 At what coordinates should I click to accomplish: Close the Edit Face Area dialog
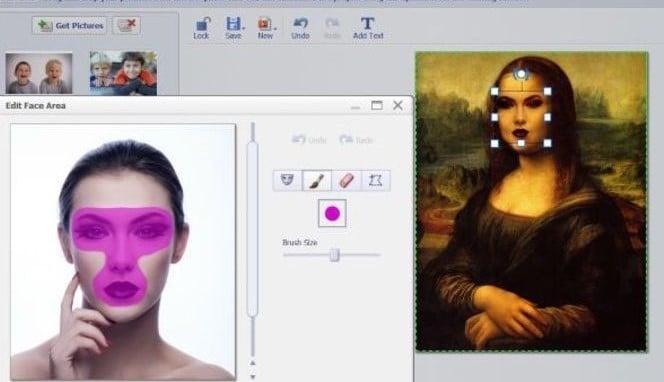tap(398, 105)
